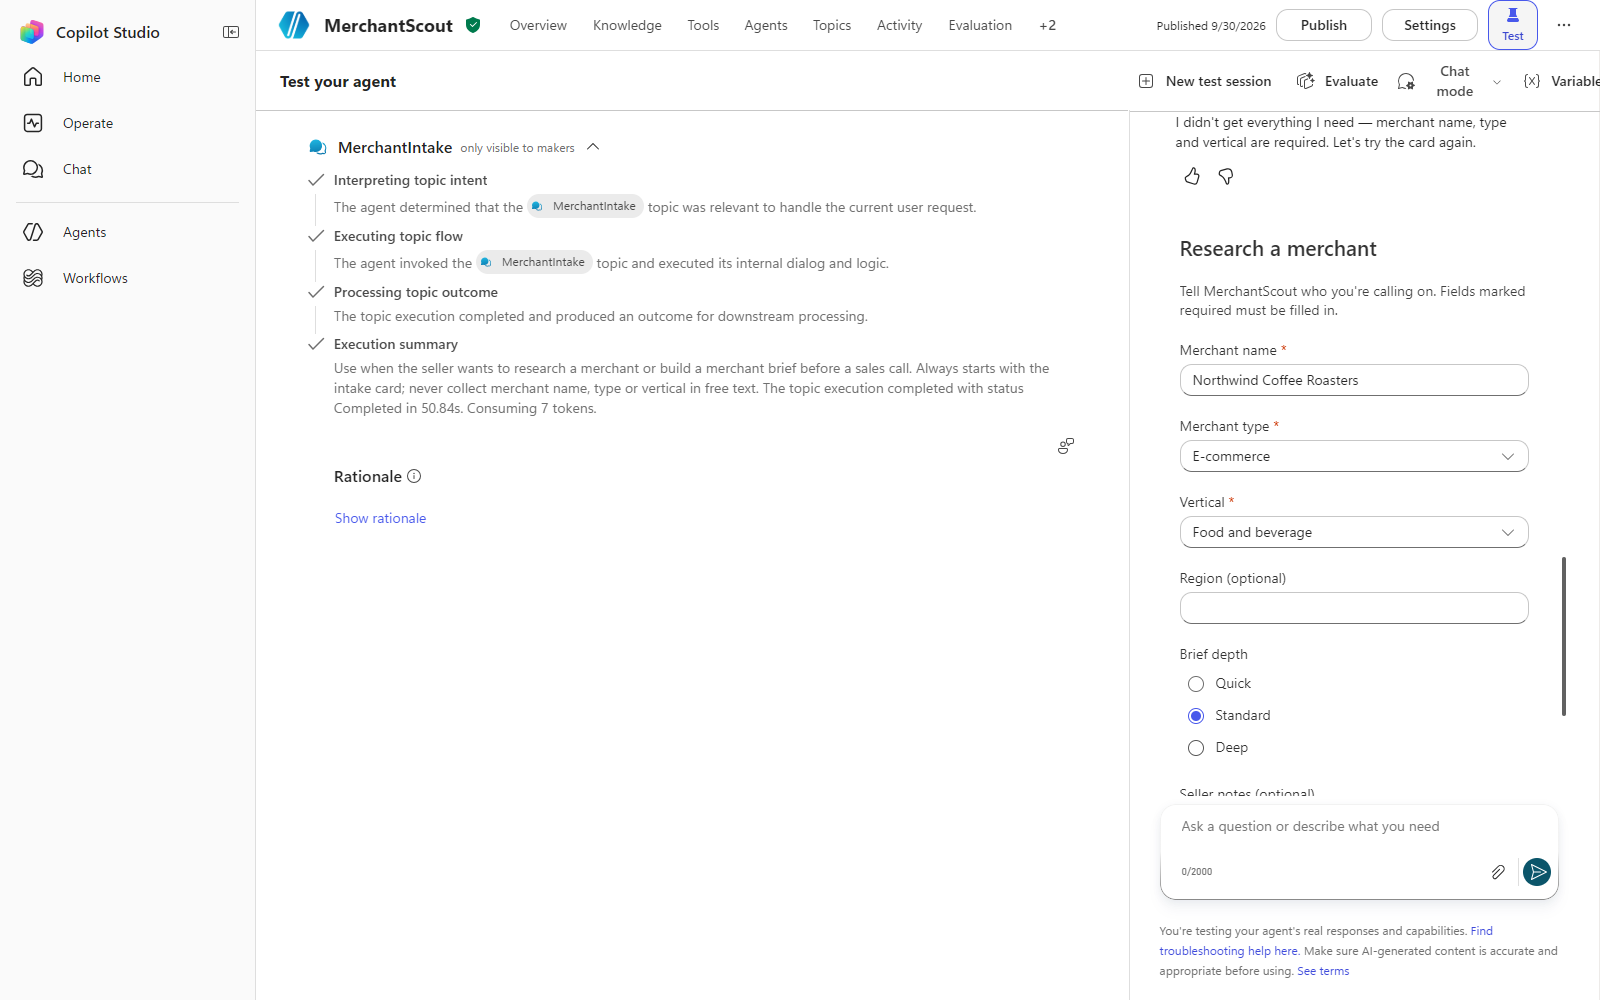Open the Merchant type dropdown
The width and height of the screenshot is (1600, 1000).
pos(1354,456)
